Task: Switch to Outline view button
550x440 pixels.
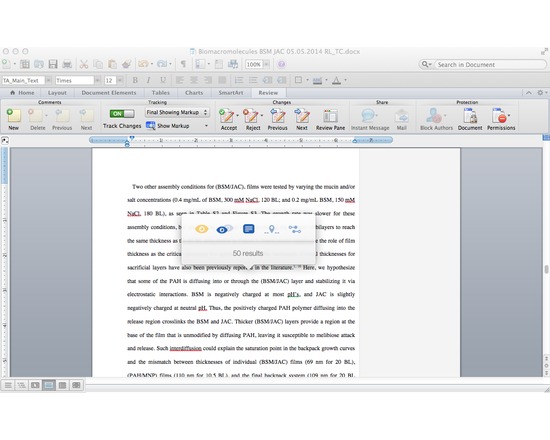Action: pos(21,385)
